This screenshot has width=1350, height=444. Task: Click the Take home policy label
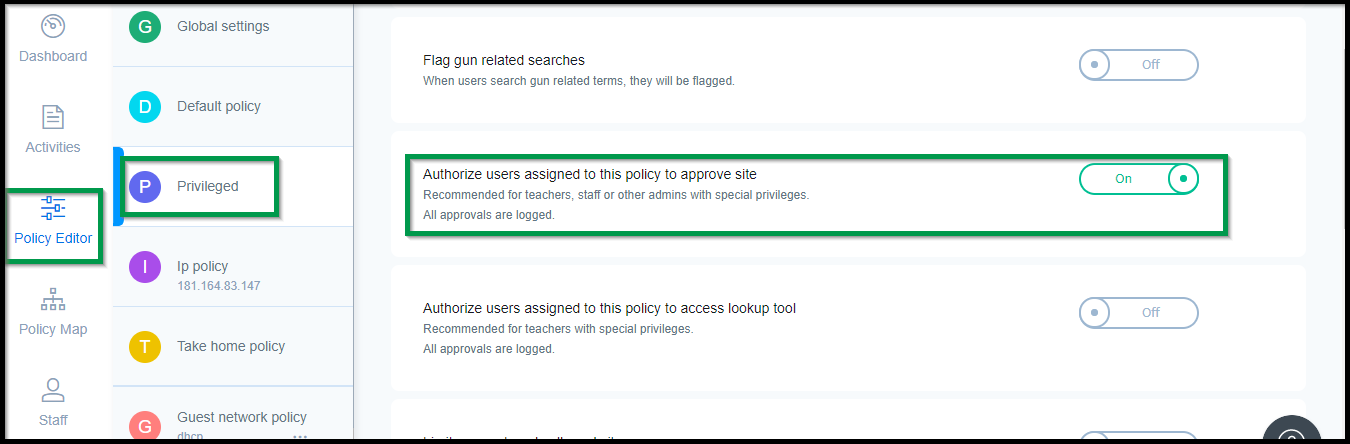click(x=231, y=346)
